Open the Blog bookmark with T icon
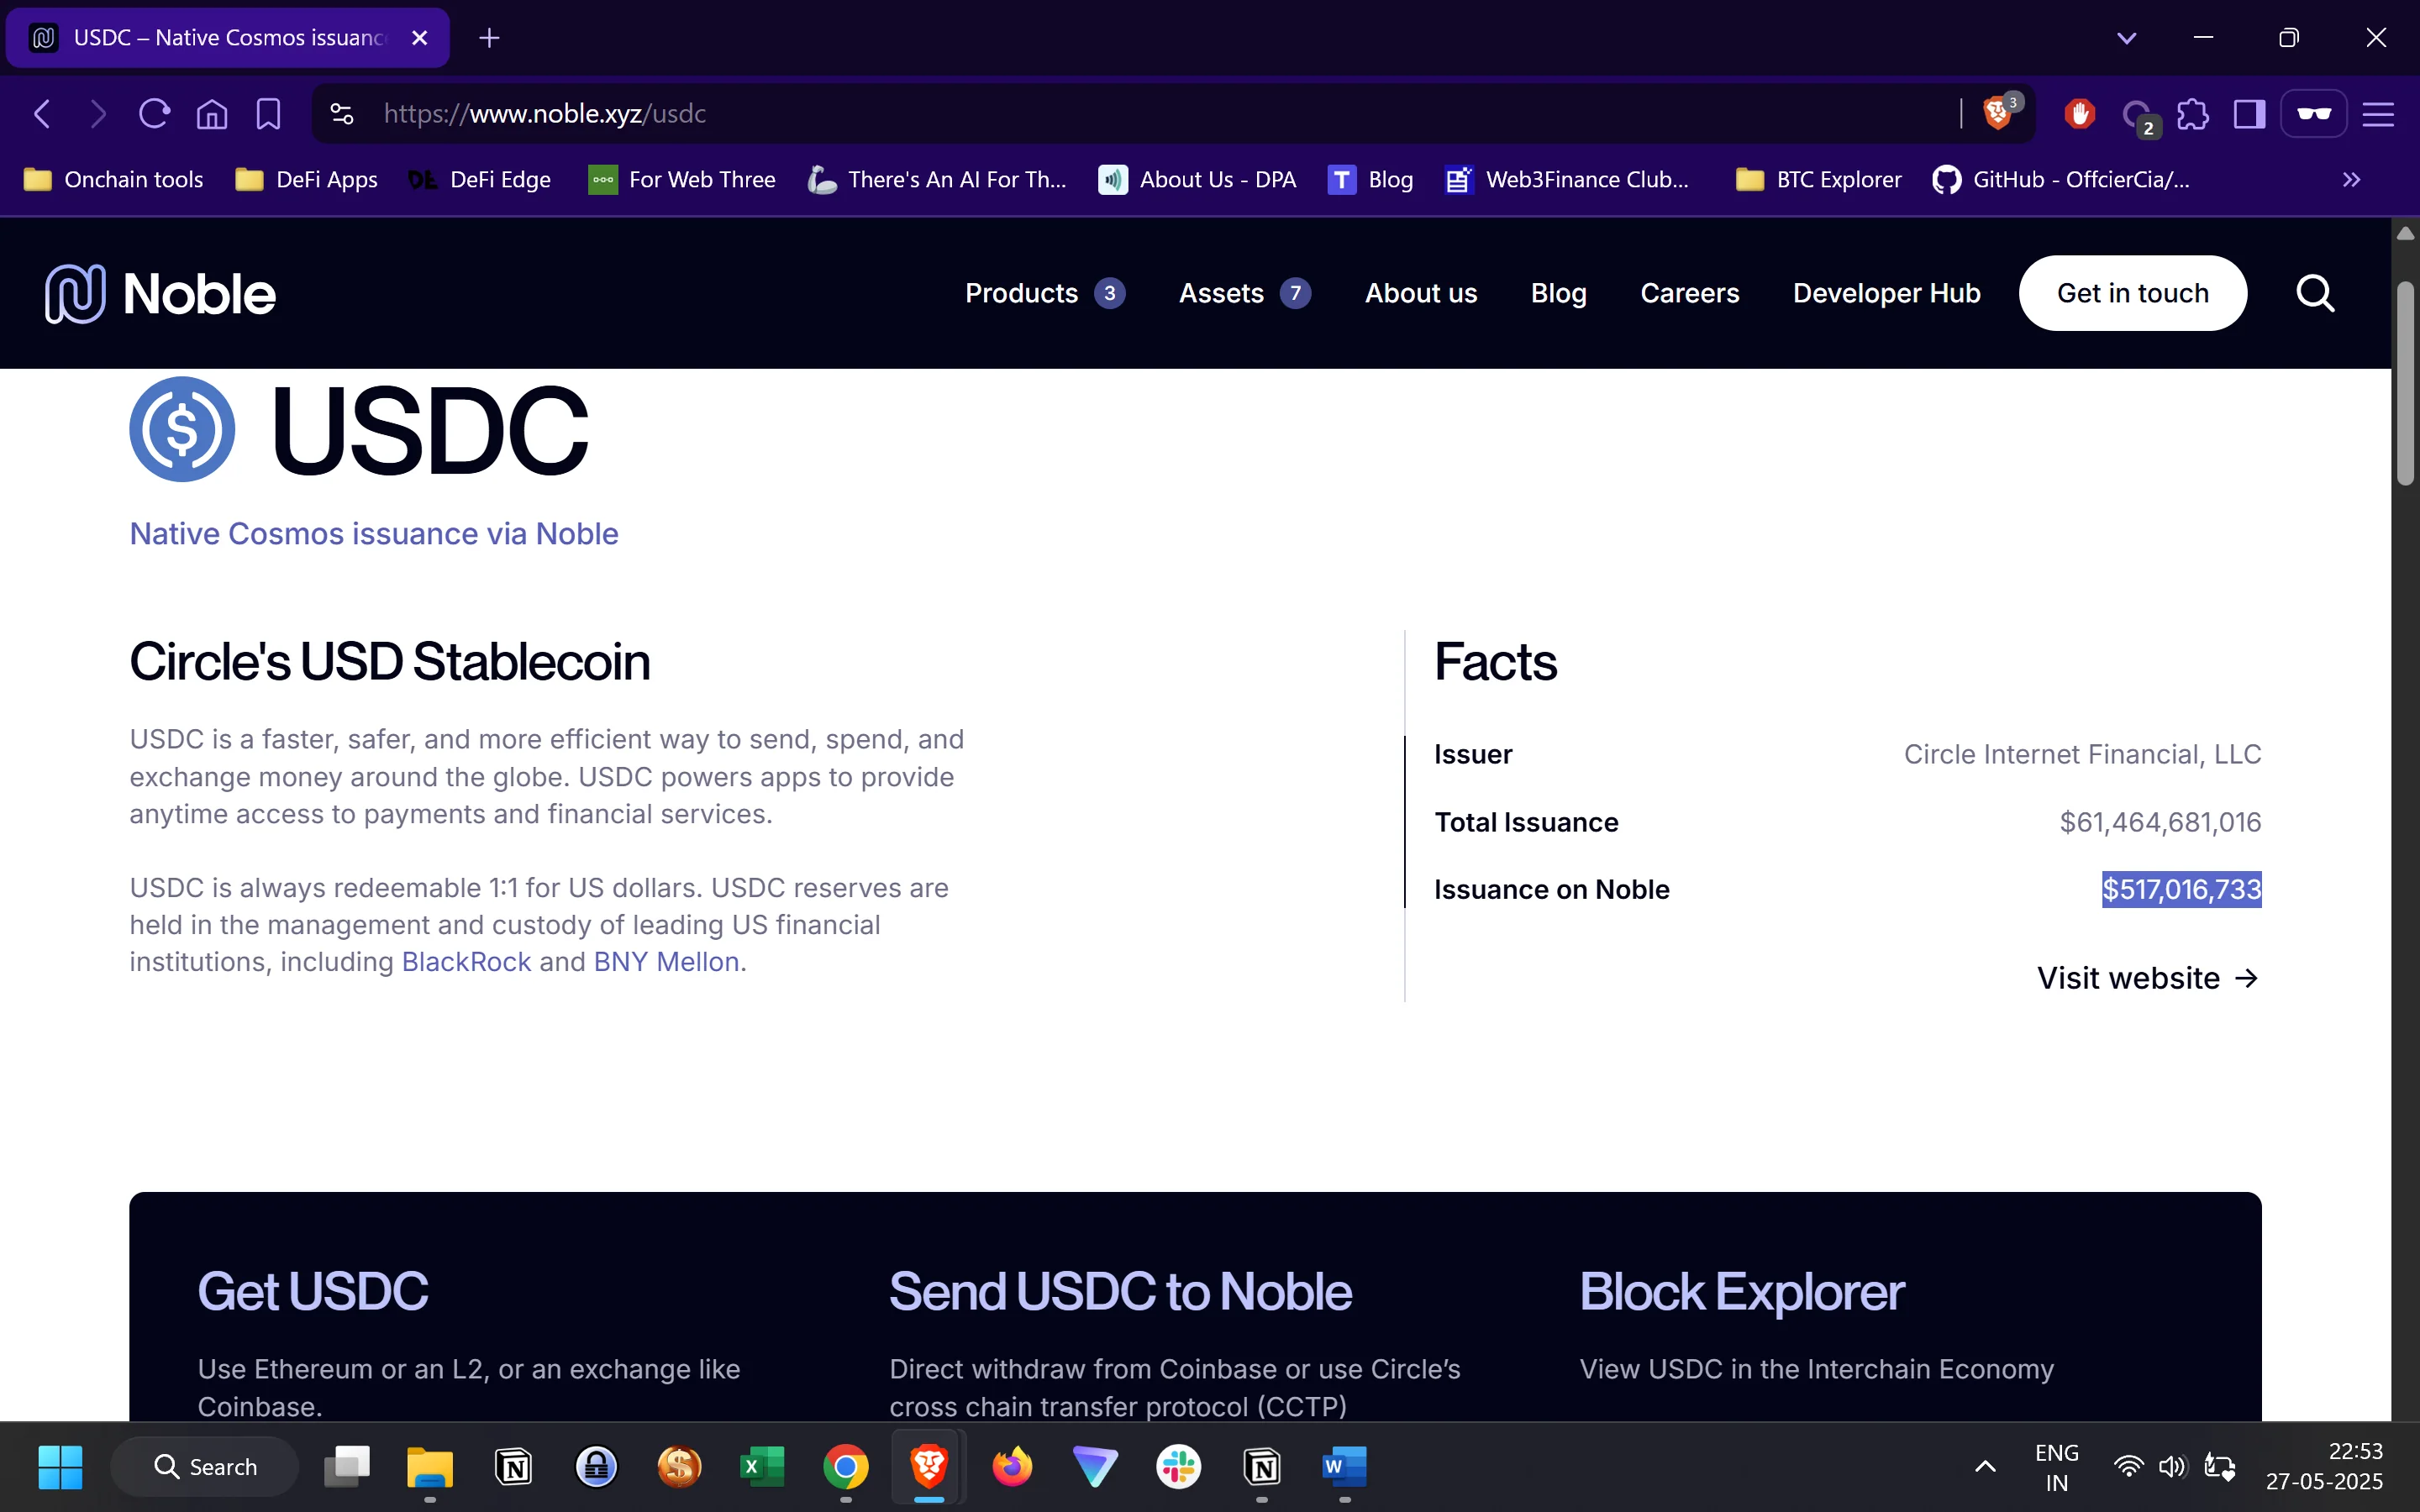This screenshot has width=2420, height=1512. pyautogui.click(x=1370, y=180)
